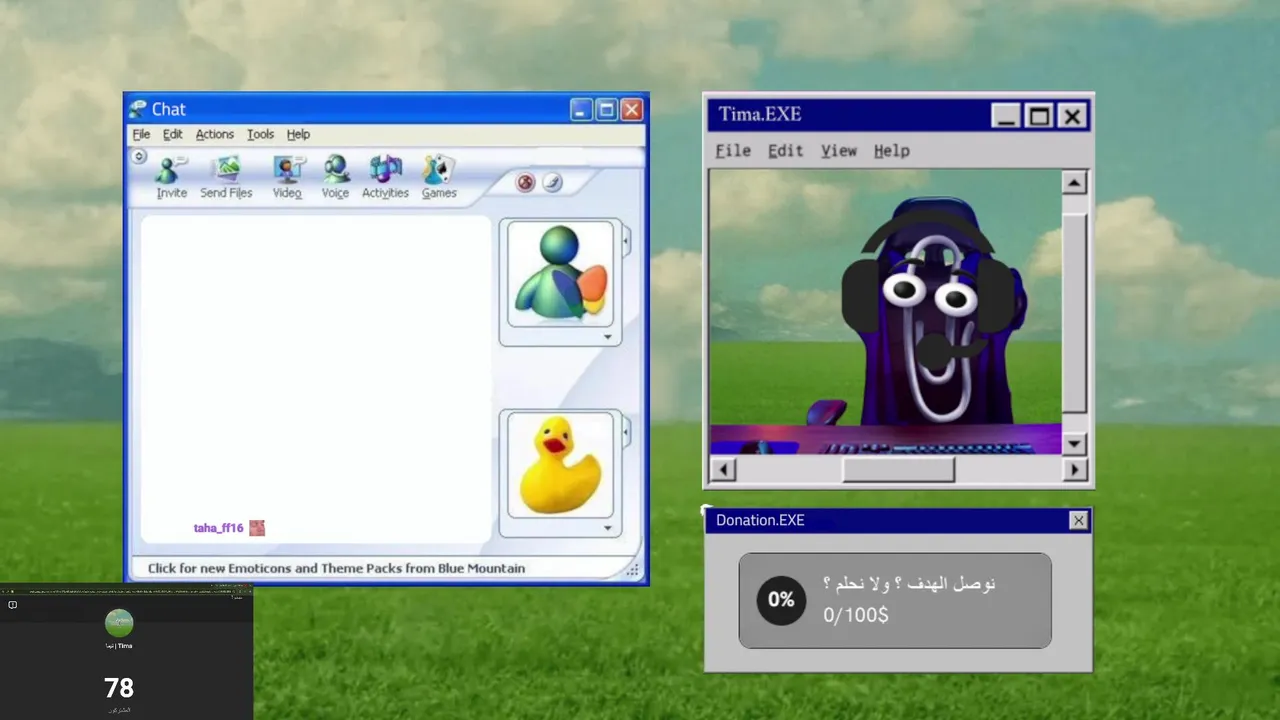Open the Help menu in Chat window

298,134
